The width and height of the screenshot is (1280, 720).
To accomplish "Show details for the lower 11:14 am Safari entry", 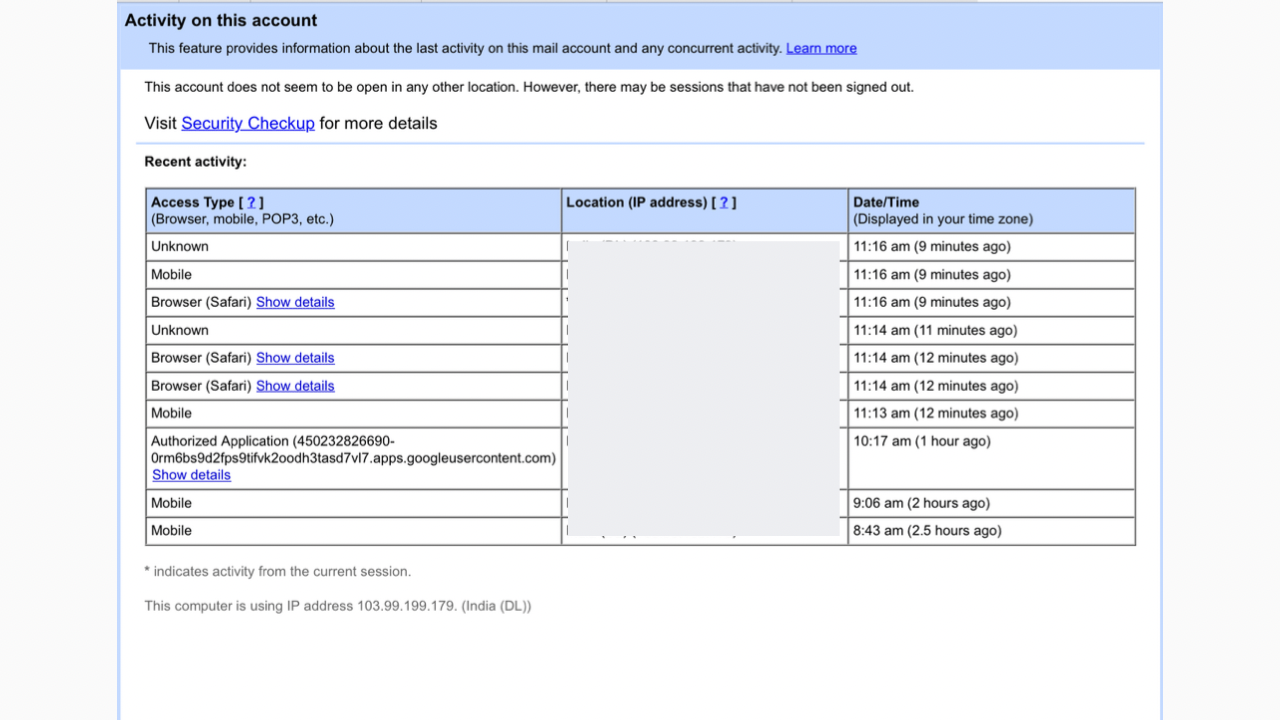I will pos(295,386).
